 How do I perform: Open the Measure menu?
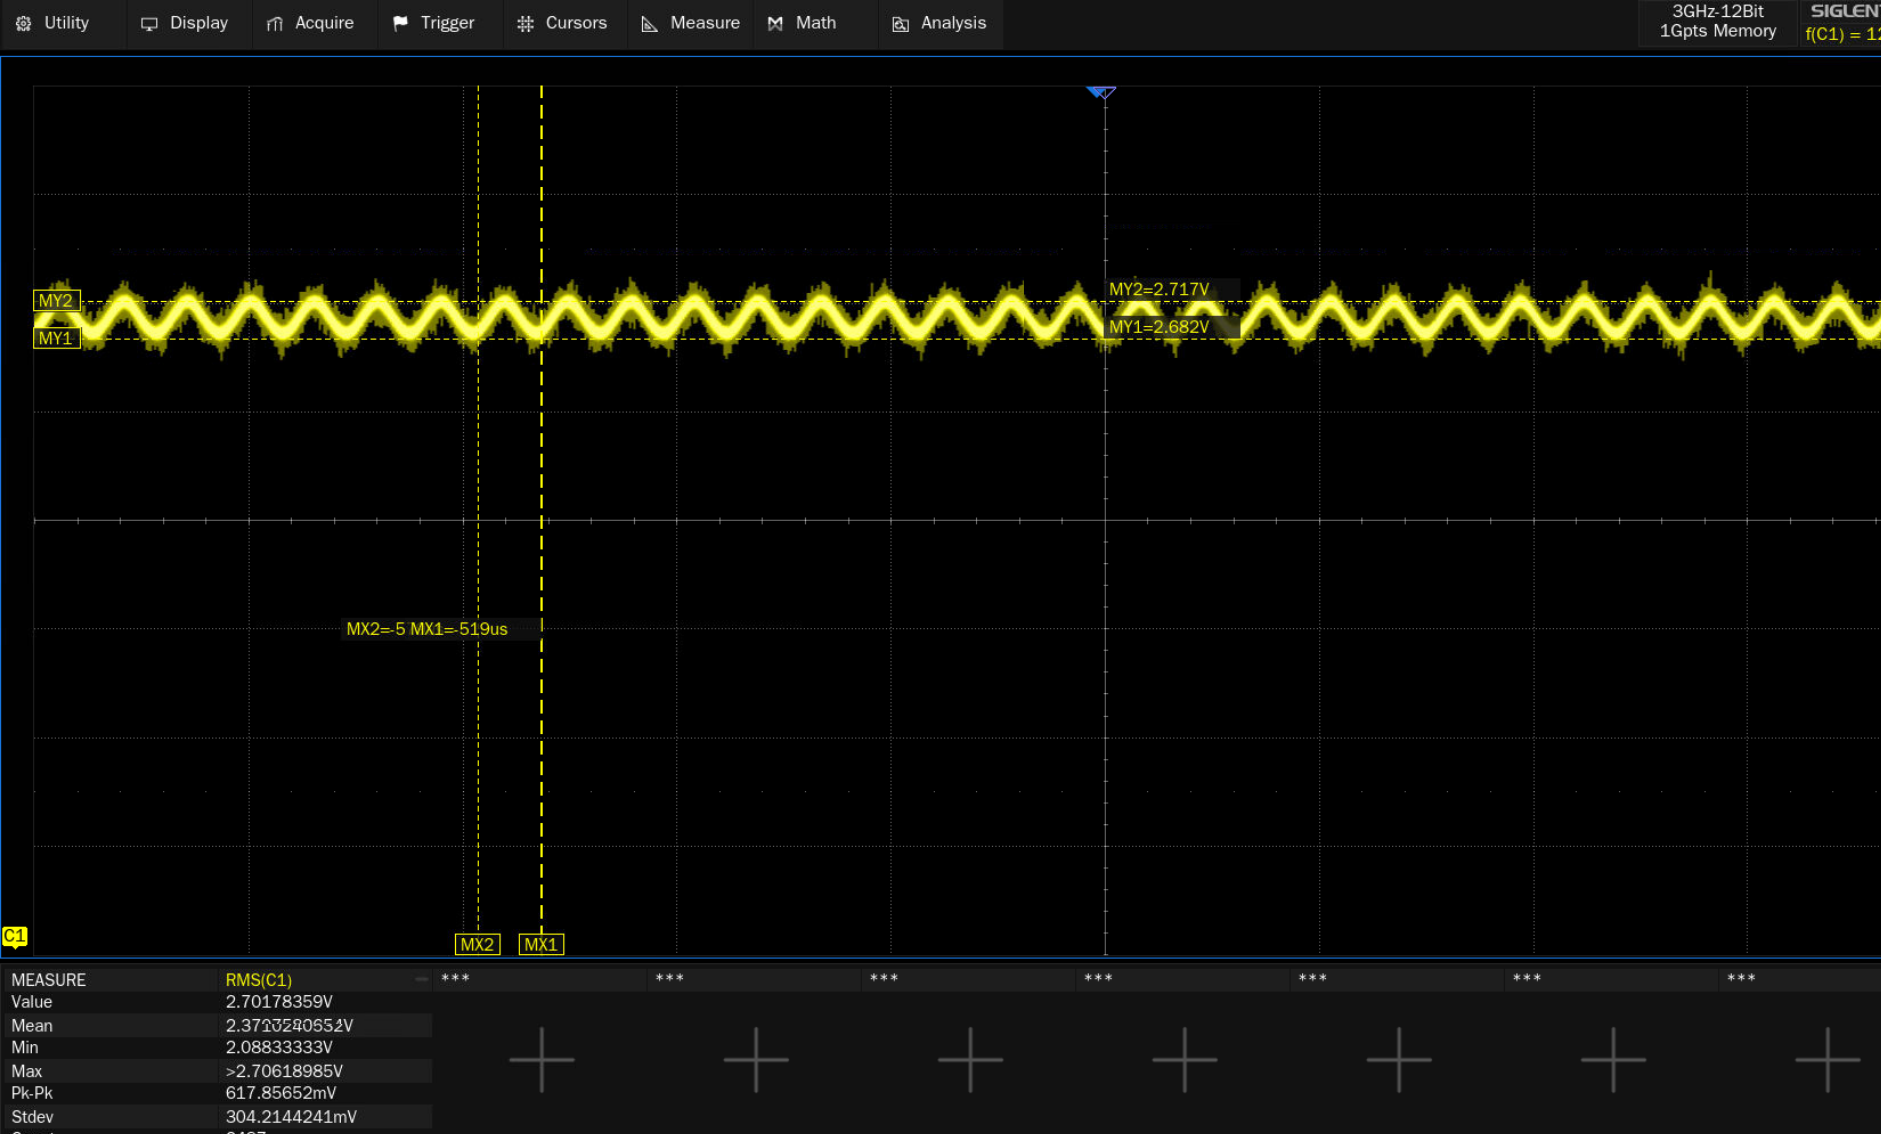pos(690,23)
